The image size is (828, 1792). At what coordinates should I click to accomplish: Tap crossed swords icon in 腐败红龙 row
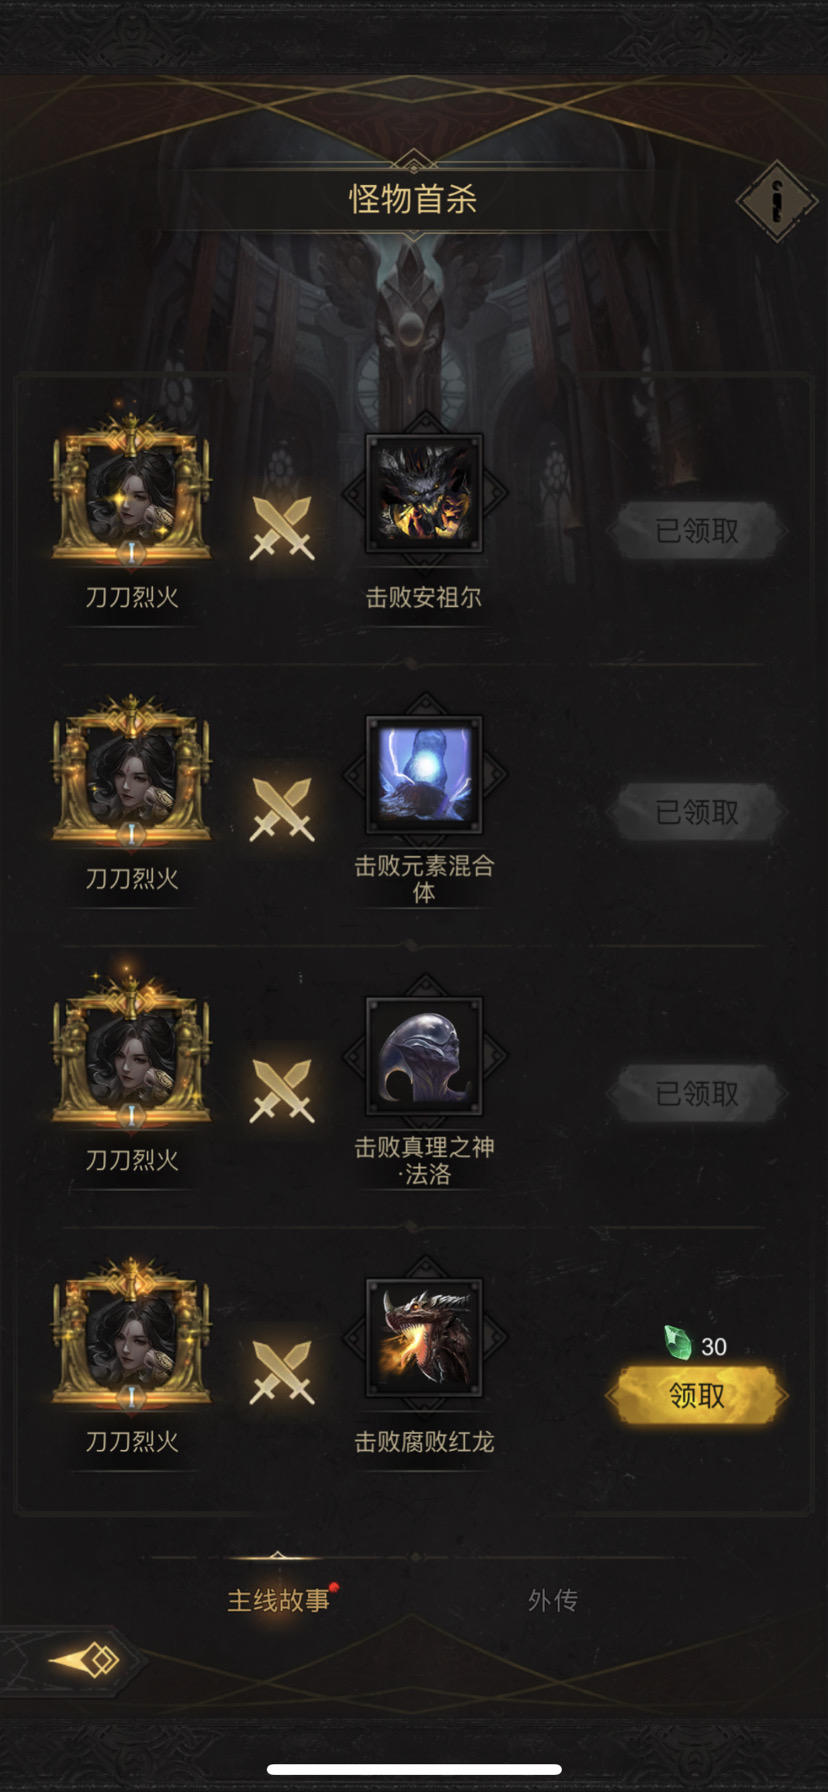coord(282,1372)
